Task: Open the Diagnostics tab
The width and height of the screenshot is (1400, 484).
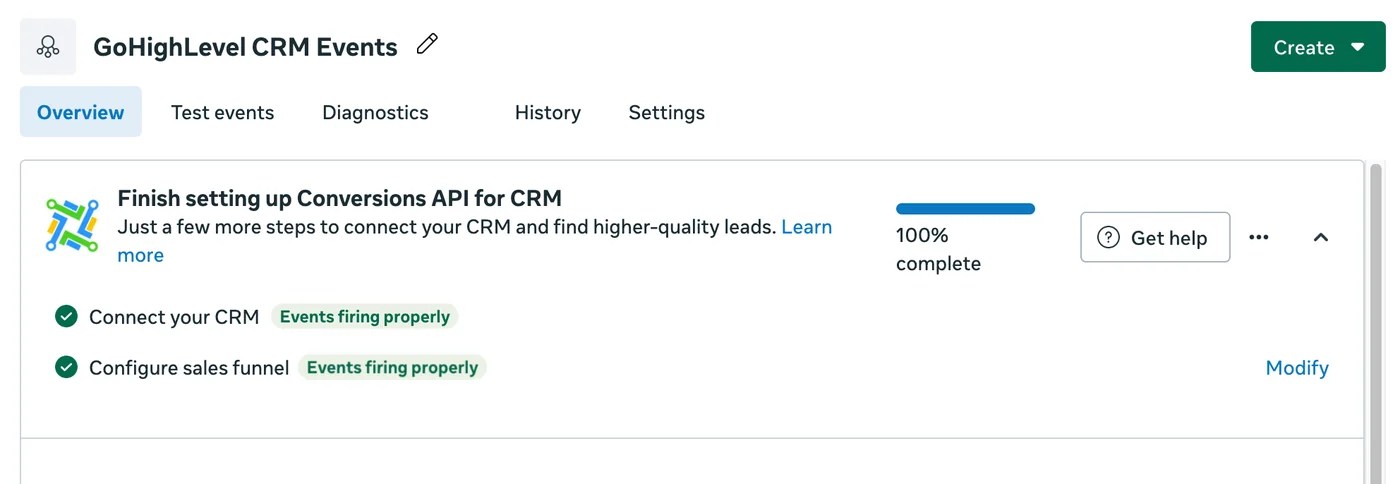Action: point(375,113)
